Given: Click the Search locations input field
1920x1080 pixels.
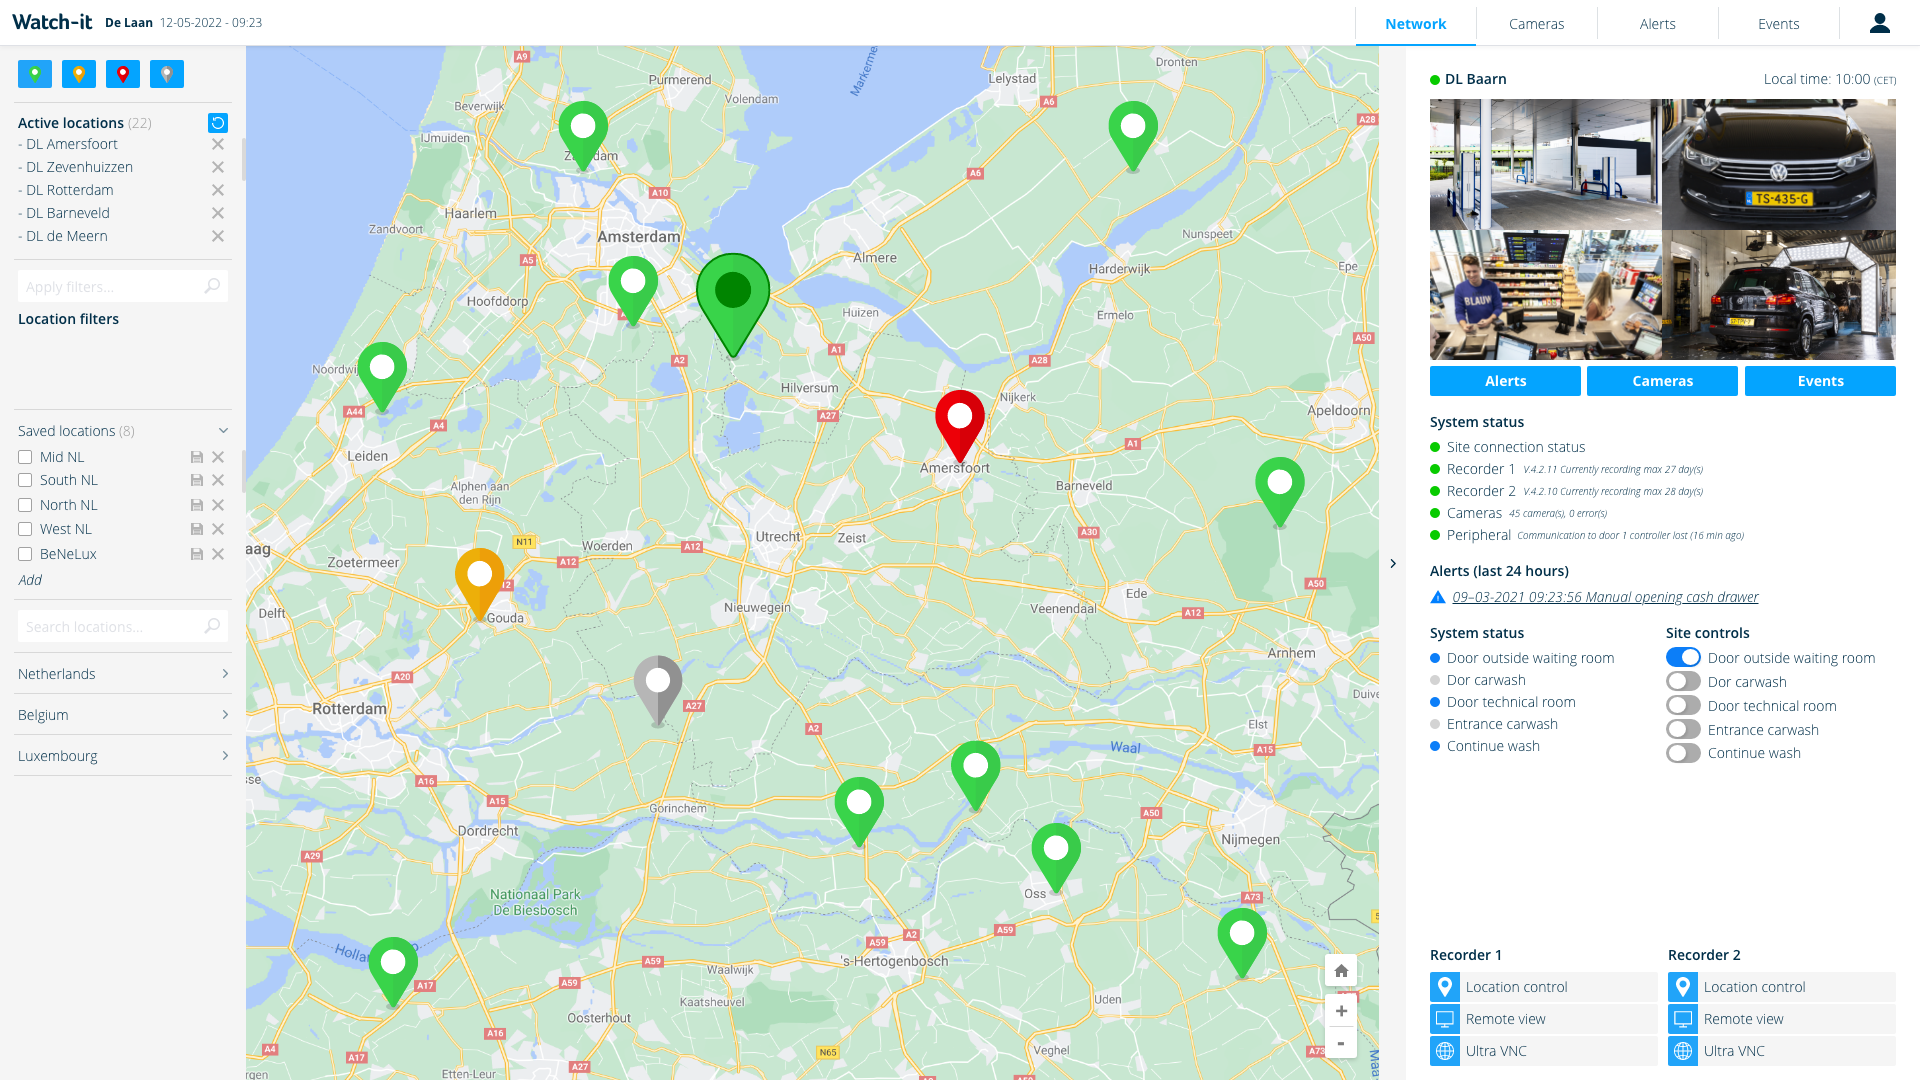Looking at the screenshot, I should tap(112, 627).
